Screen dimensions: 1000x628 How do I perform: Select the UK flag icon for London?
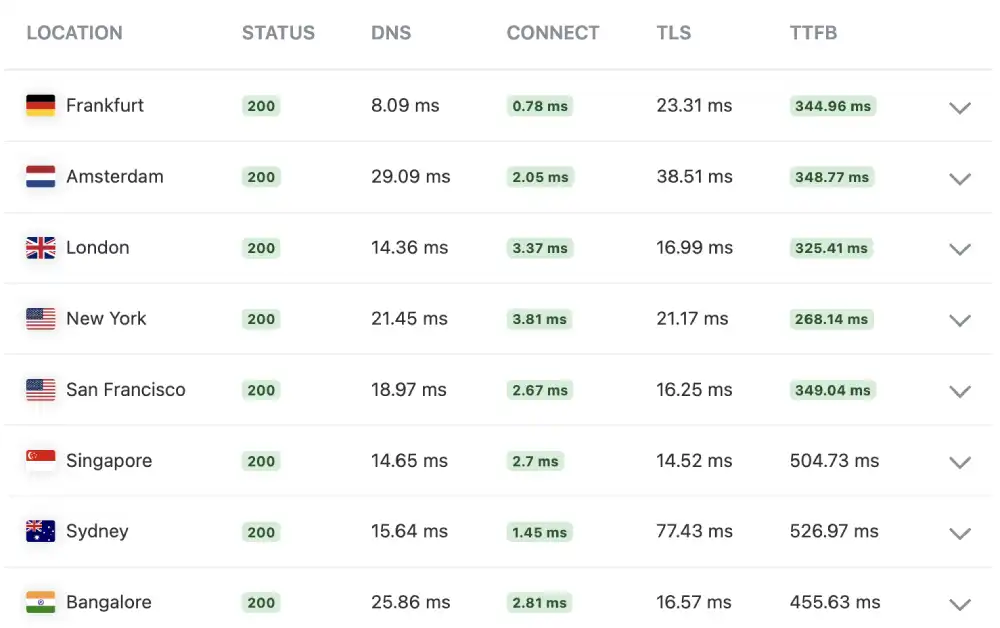(40, 248)
